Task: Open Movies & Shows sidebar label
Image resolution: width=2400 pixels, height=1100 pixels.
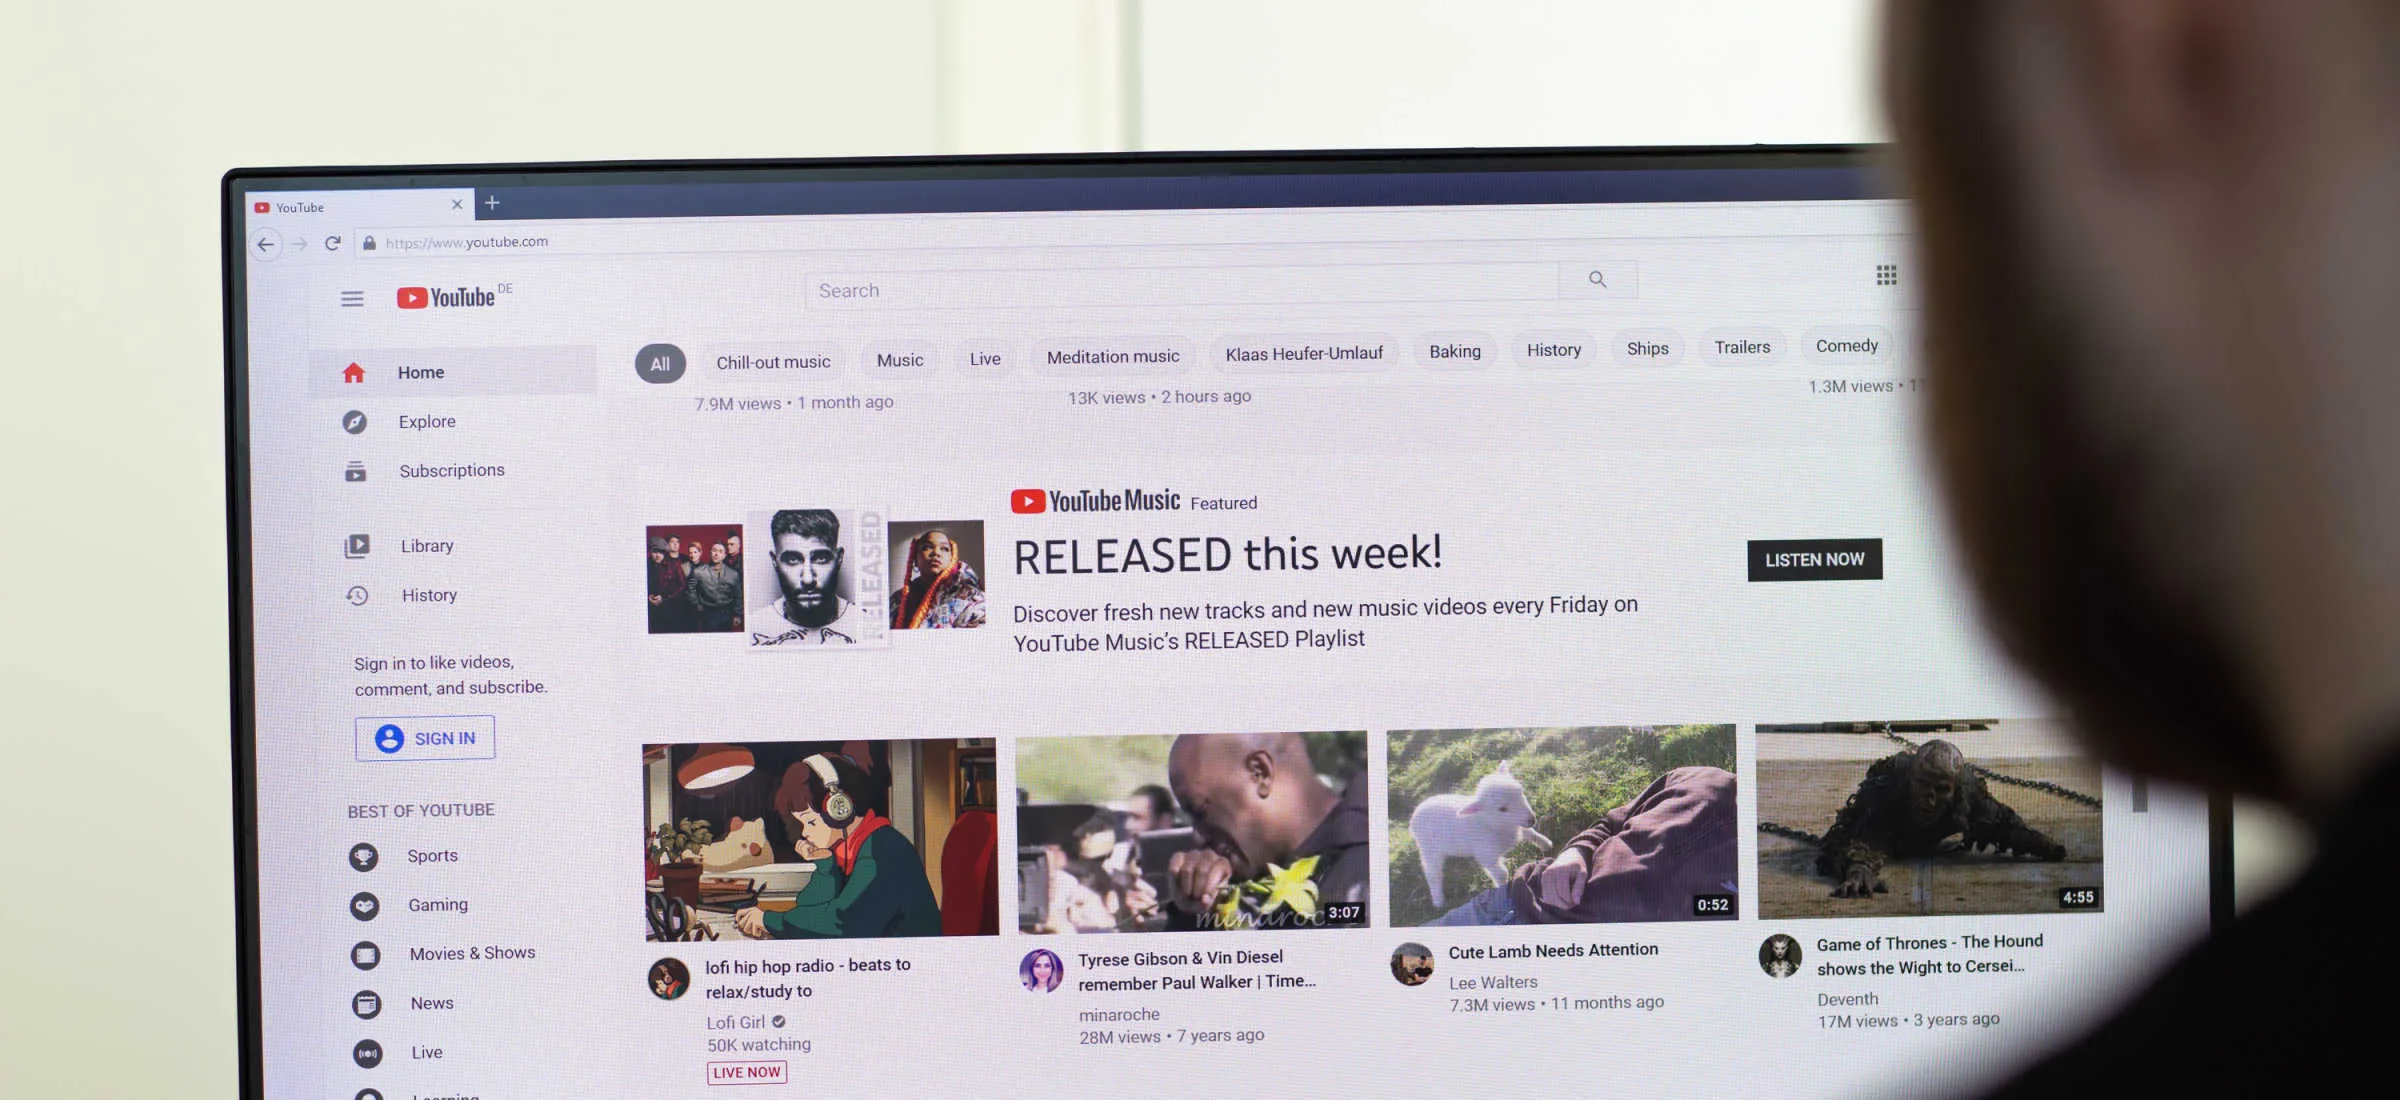Action: coord(472,953)
